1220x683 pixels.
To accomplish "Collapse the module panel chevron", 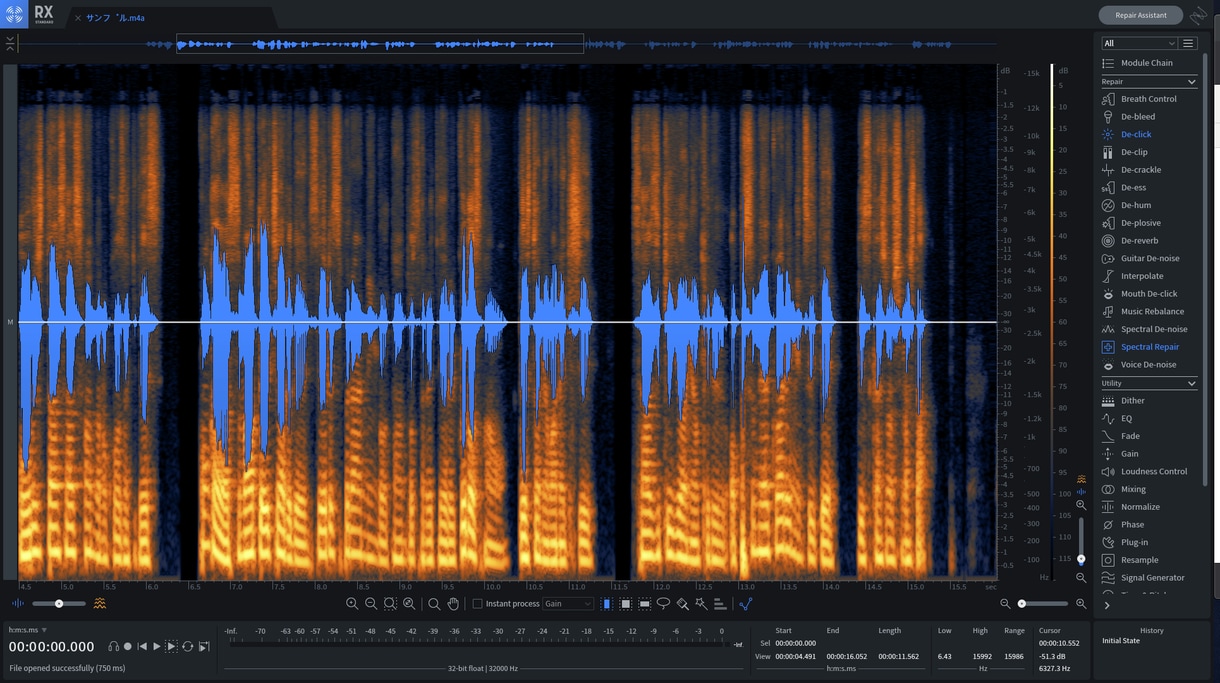I will click(x=1107, y=605).
